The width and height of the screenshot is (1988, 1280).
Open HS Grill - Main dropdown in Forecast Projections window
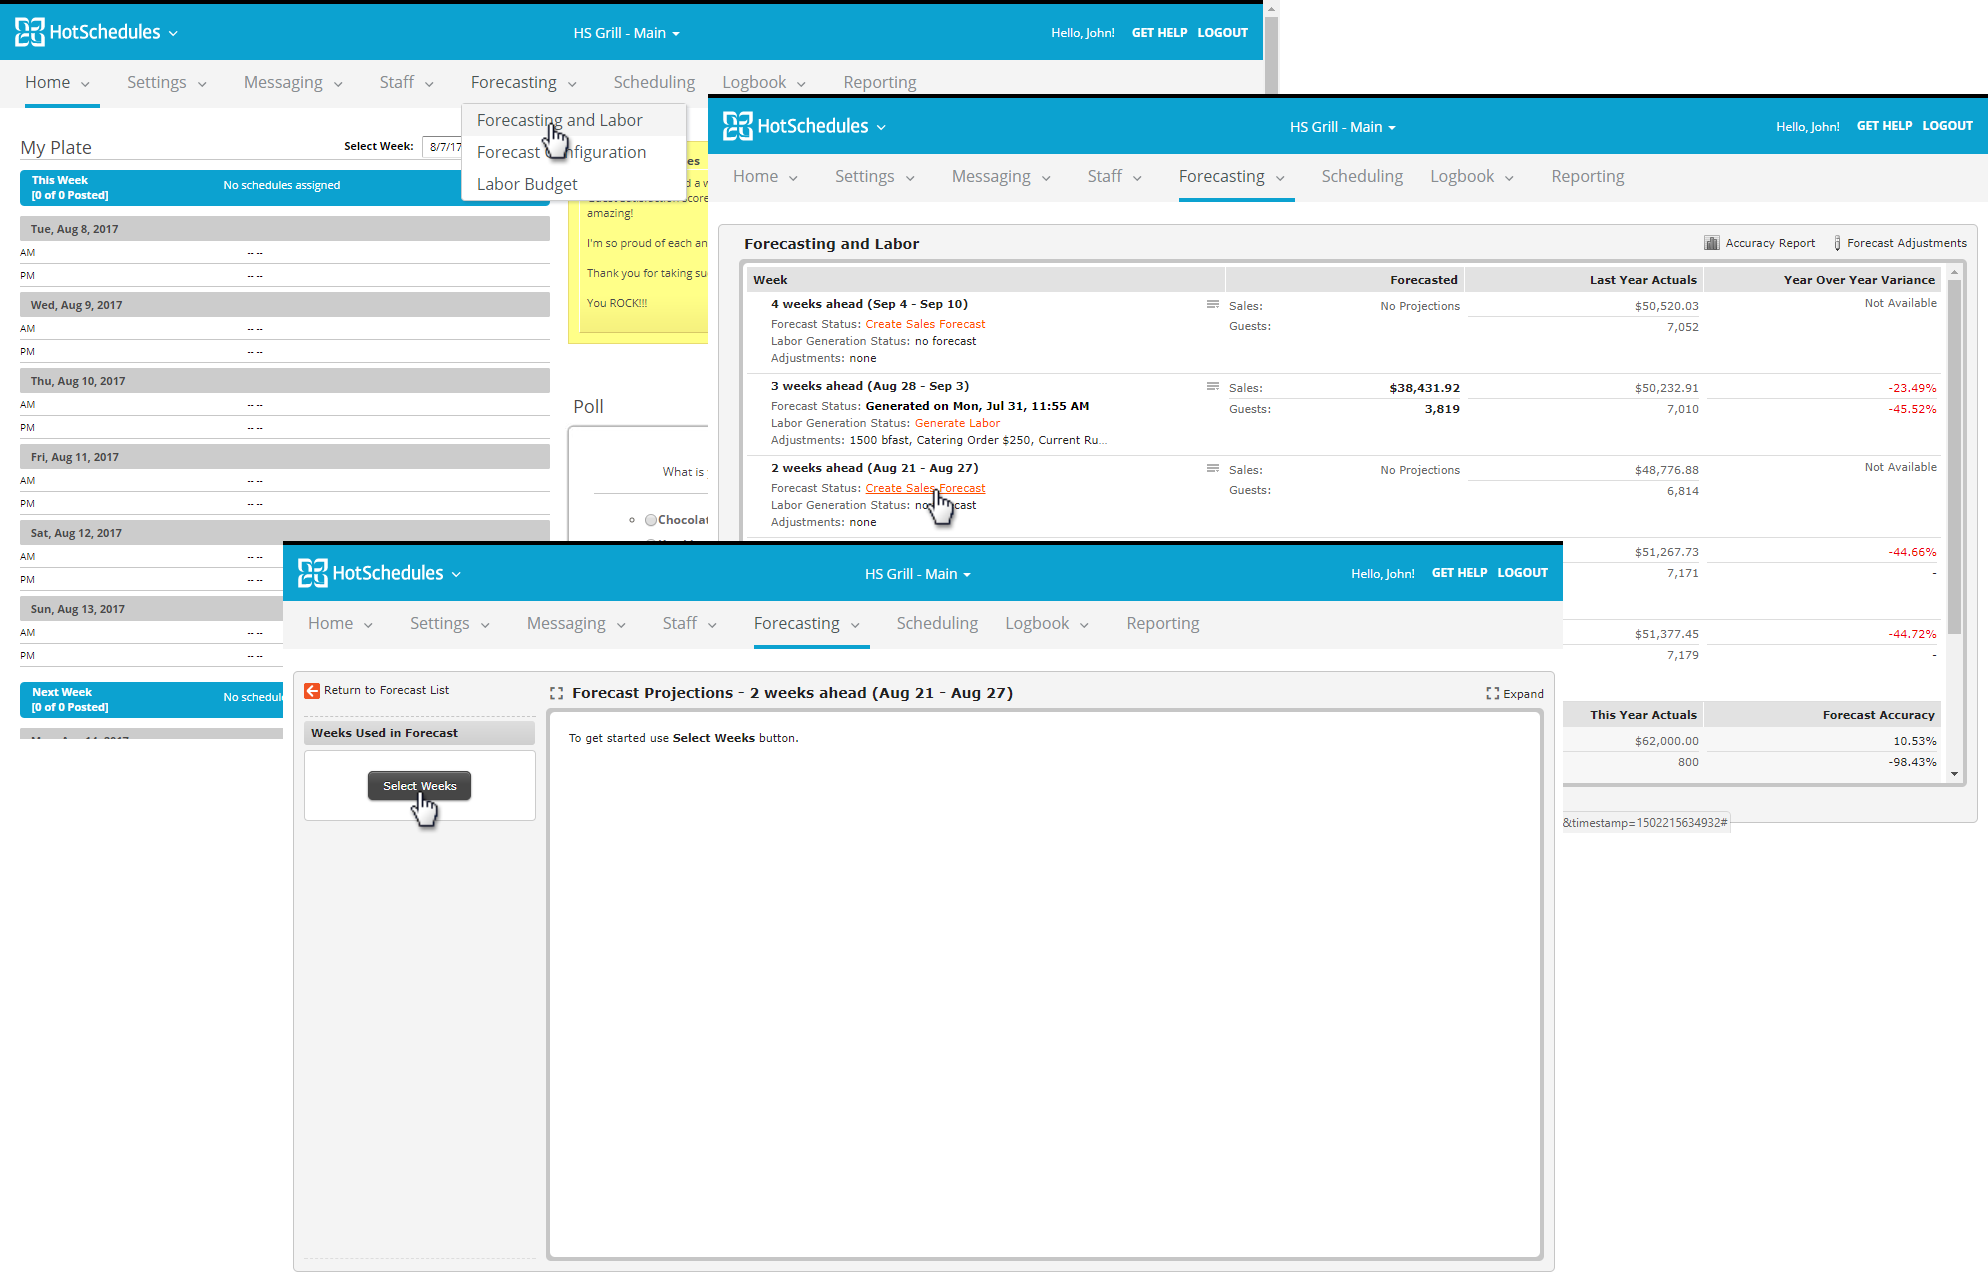point(917,574)
